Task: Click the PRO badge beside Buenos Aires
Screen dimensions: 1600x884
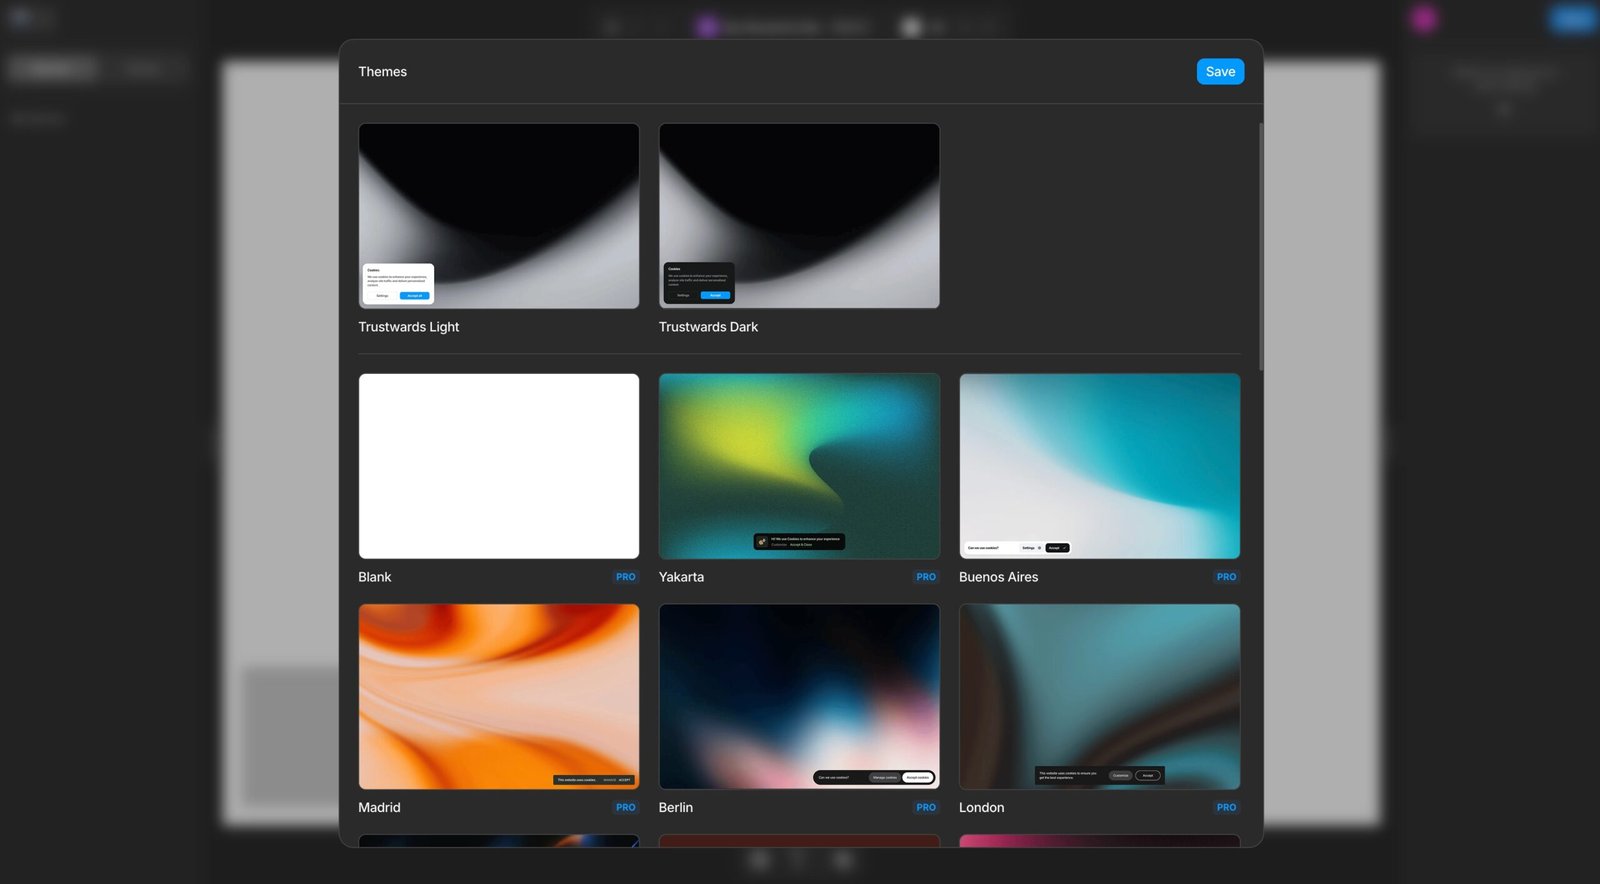Action: pos(1226,577)
